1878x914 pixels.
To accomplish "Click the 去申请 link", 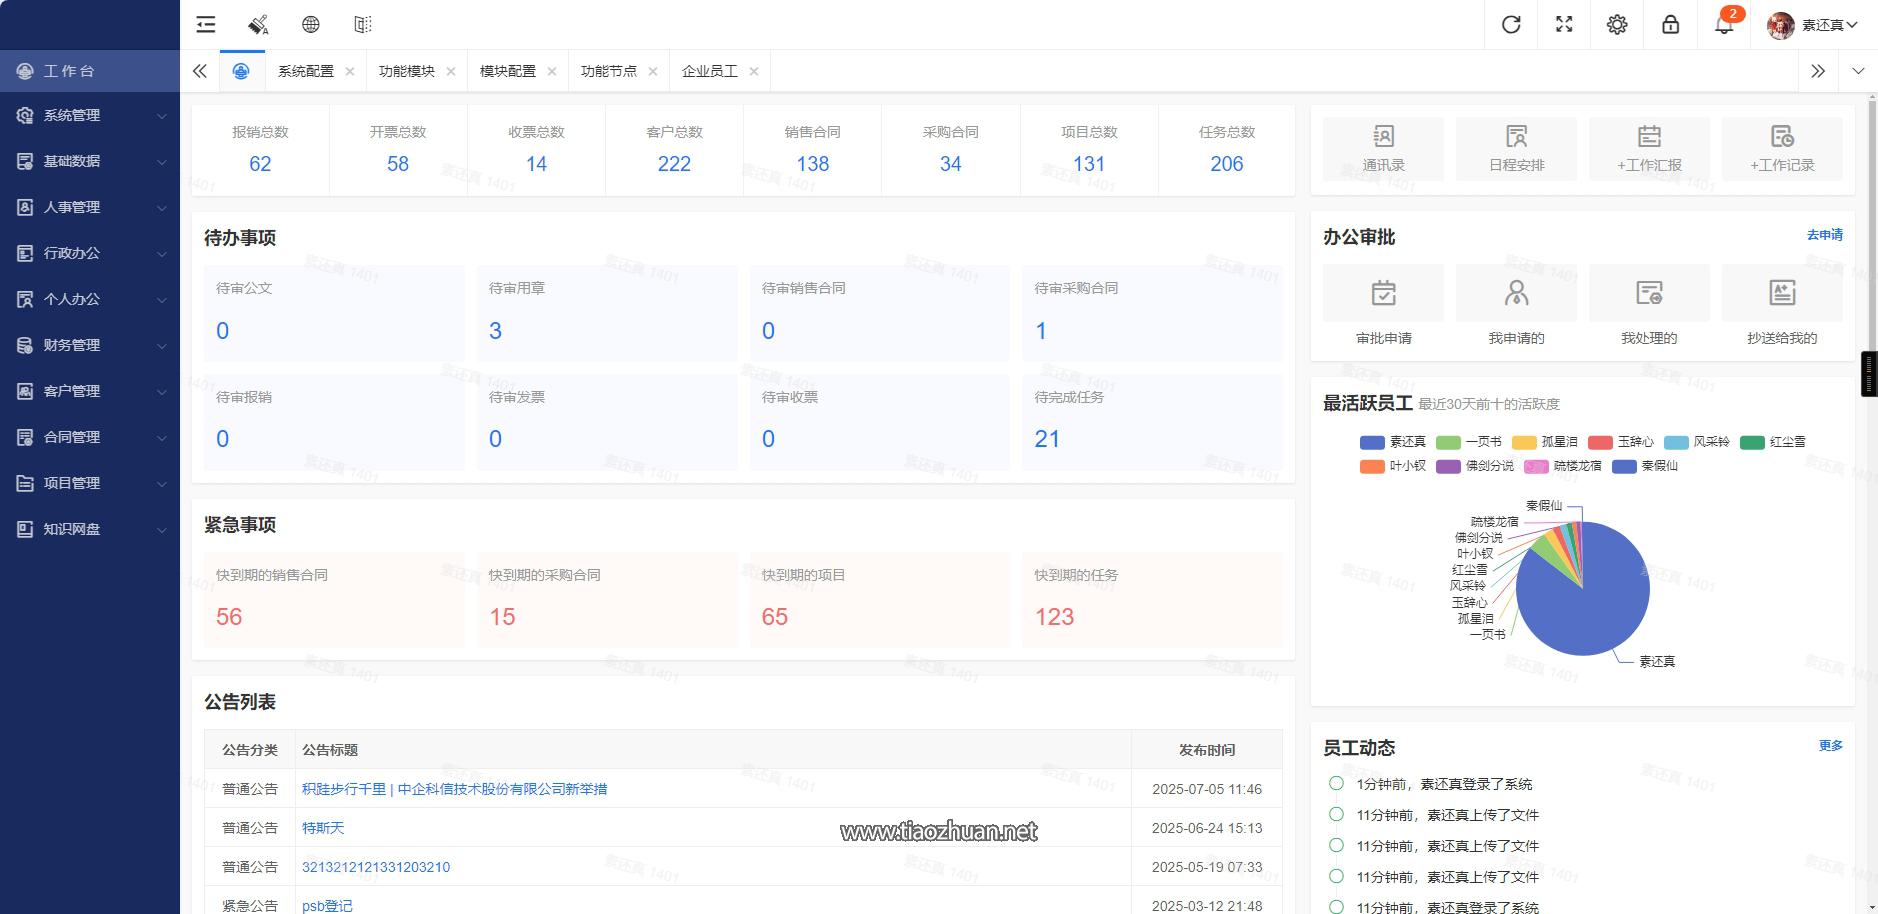I will point(1824,235).
